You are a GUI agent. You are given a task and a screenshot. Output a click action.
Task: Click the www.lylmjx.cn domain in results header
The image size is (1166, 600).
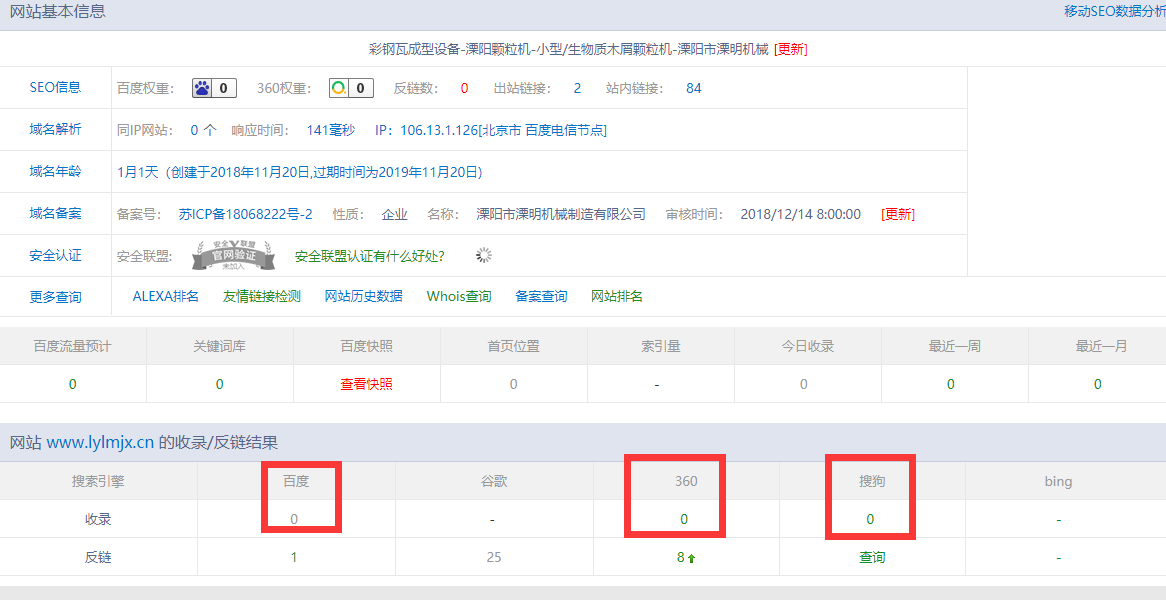click(x=100, y=442)
